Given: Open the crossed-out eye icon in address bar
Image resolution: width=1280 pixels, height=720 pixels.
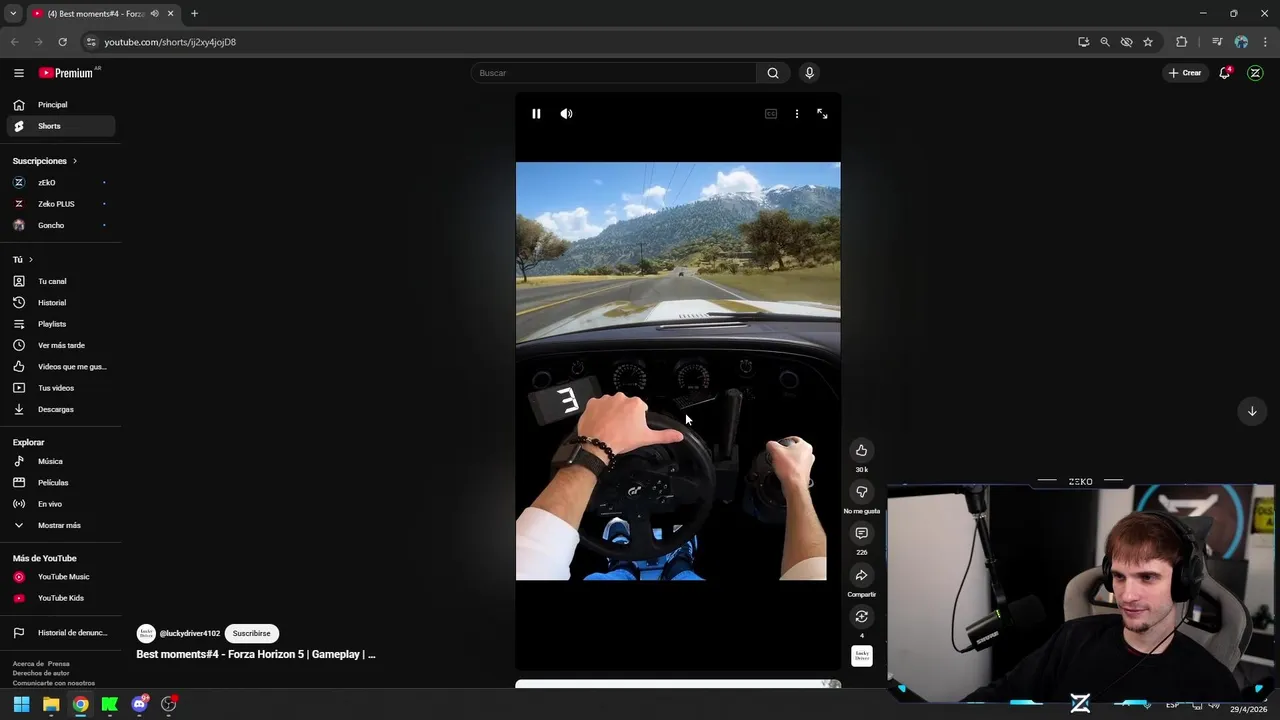Looking at the screenshot, I should click(1126, 42).
